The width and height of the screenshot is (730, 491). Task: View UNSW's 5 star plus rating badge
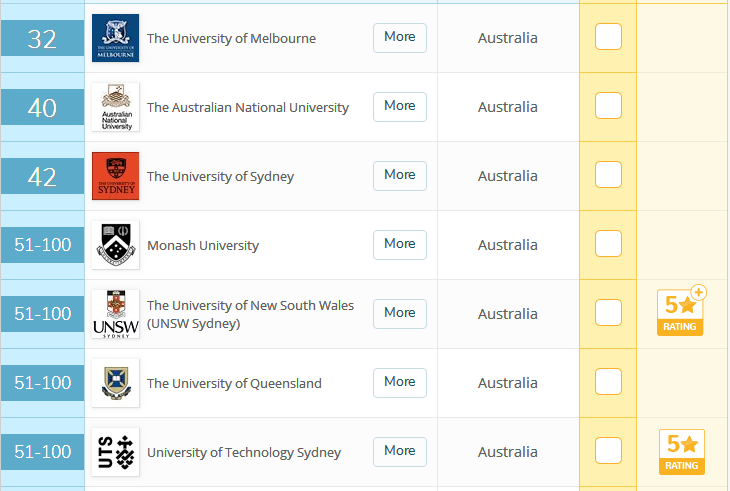click(x=681, y=310)
